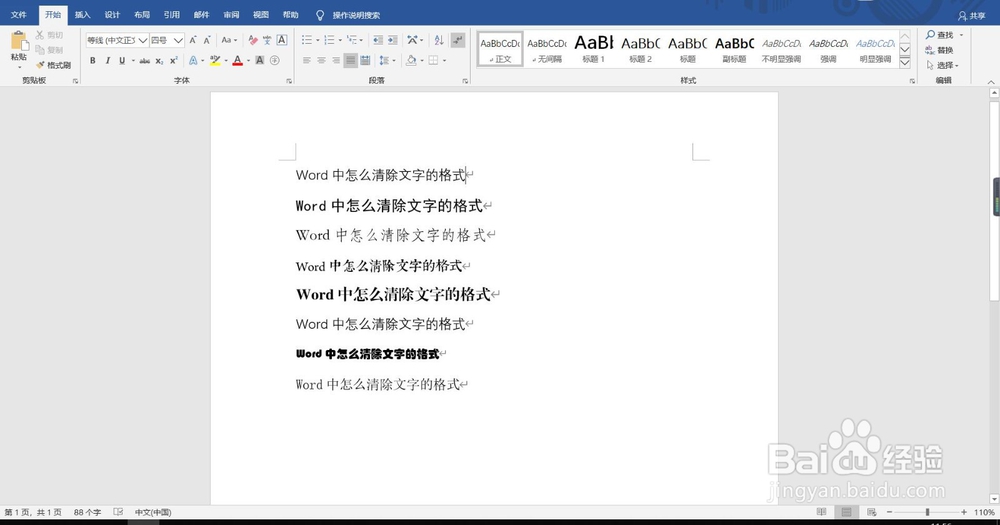Sort the text with the A-Z sort icon
Image resolution: width=1000 pixels, height=525 pixels.
point(439,40)
